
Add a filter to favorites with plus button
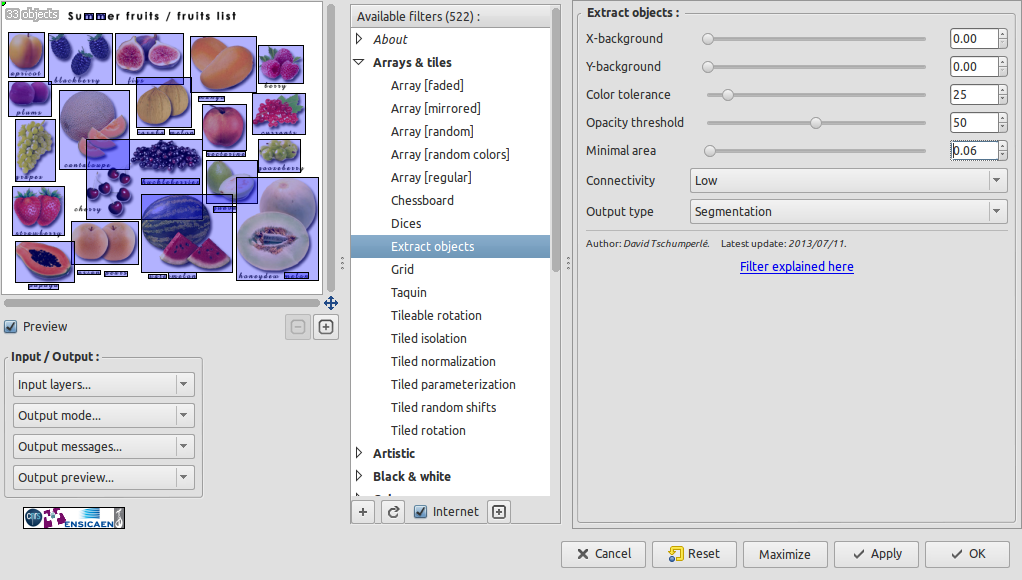coord(363,512)
